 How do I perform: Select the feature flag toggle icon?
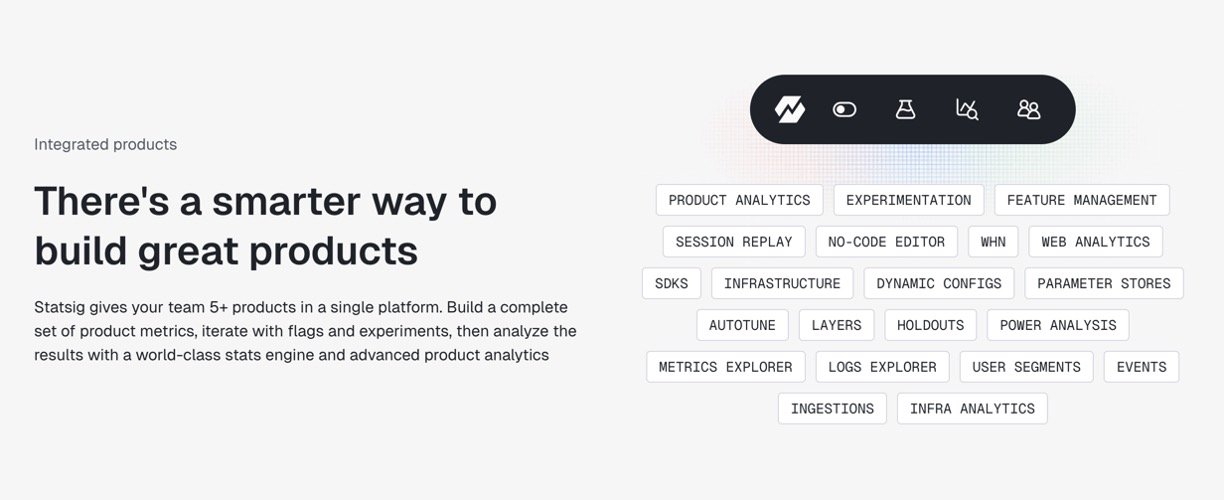coord(845,110)
